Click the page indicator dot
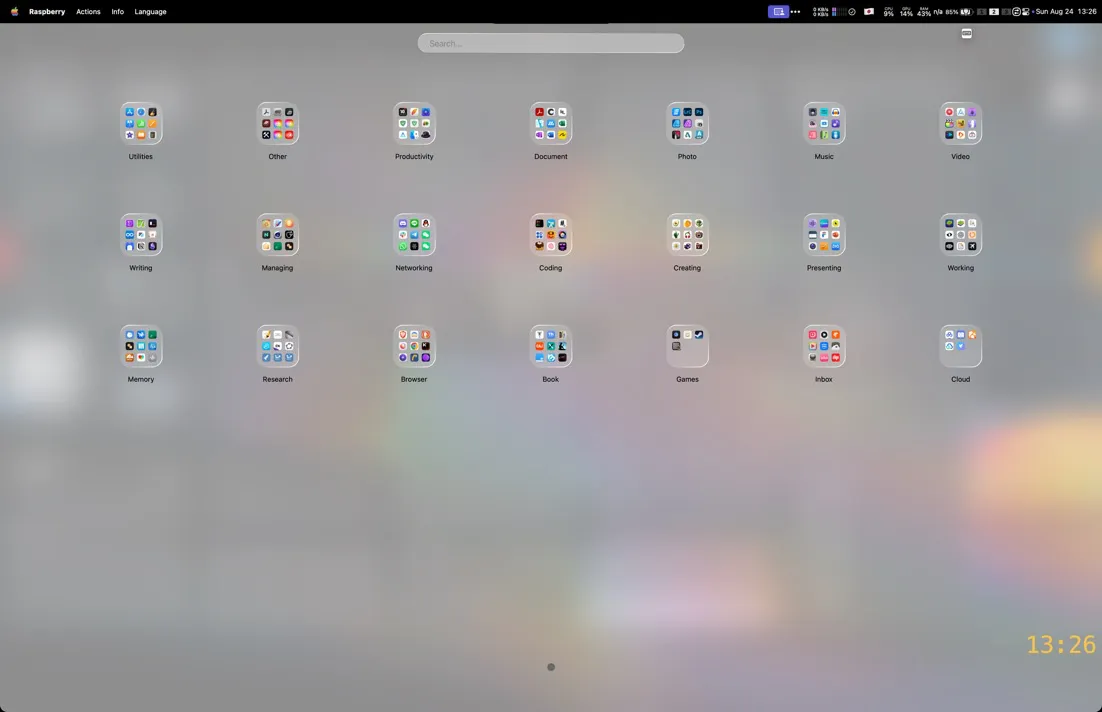Image resolution: width=1102 pixels, height=712 pixels. [x=551, y=667]
